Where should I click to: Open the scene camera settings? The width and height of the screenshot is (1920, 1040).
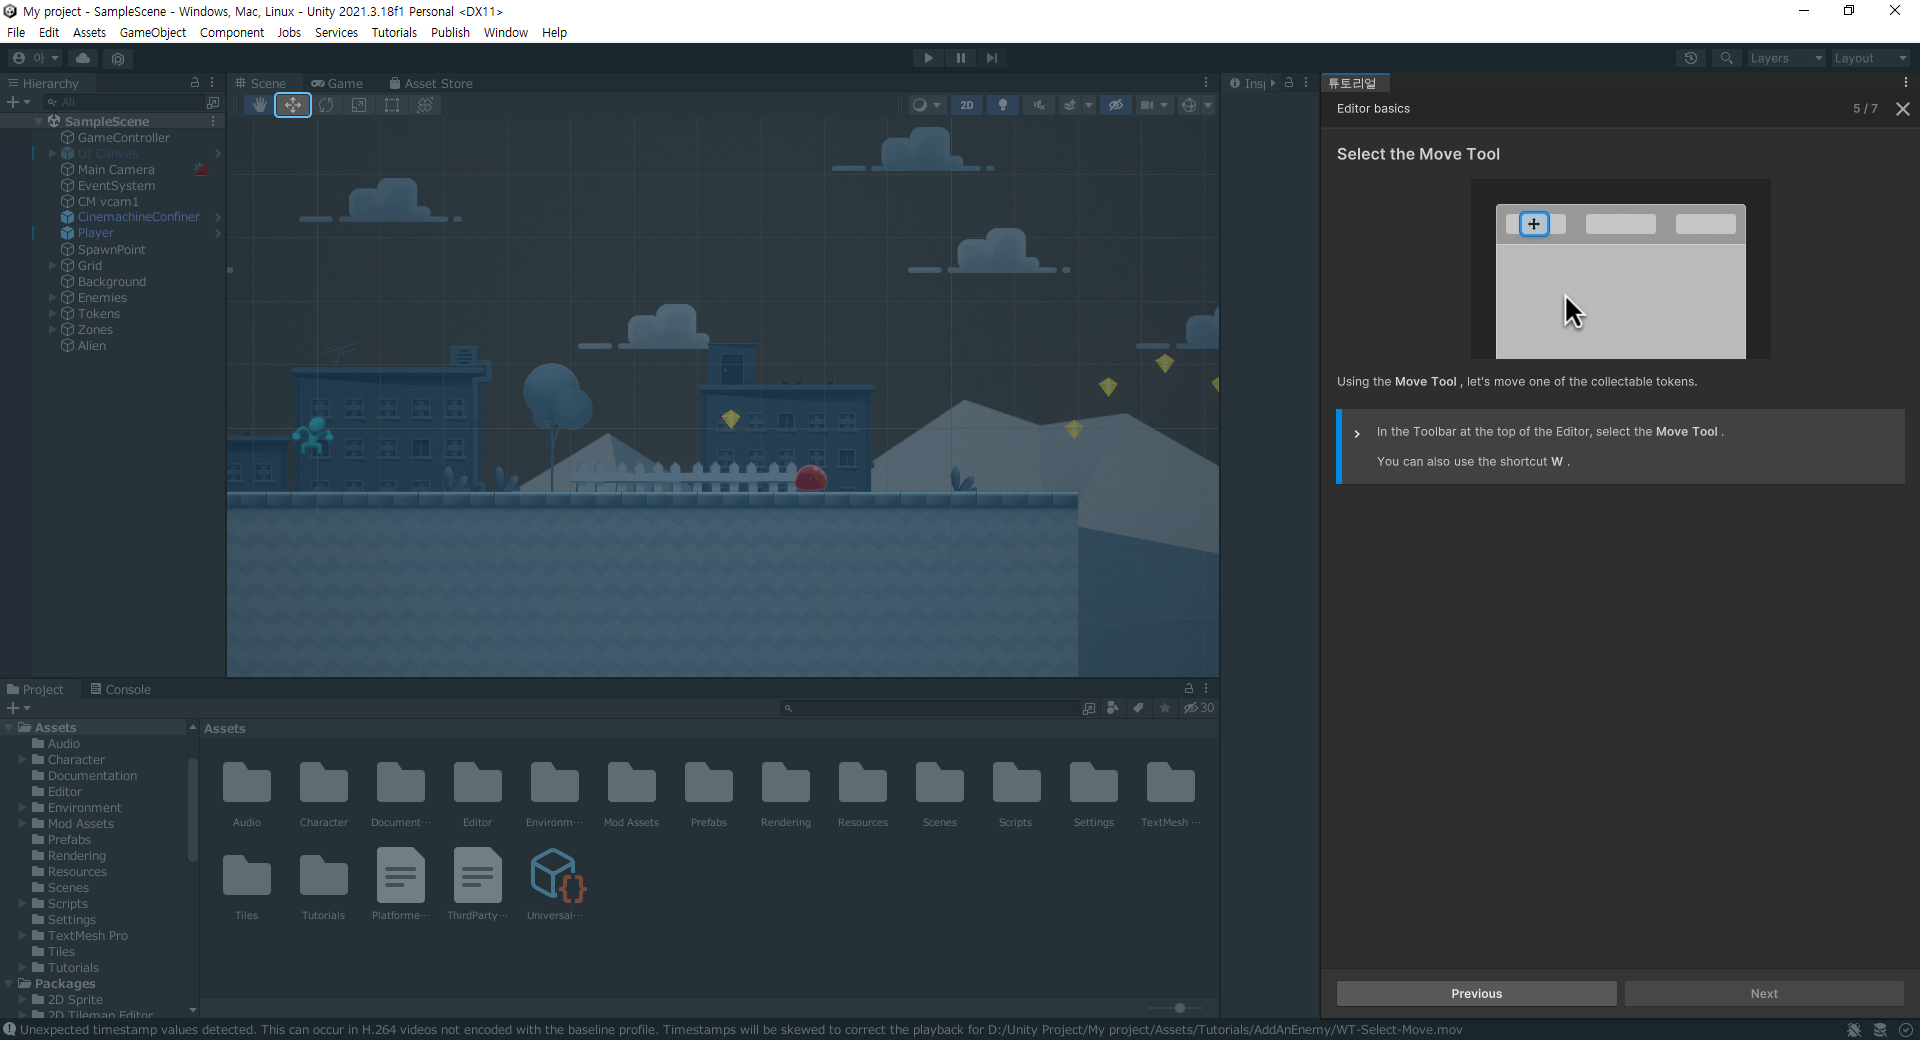pos(1153,105)
